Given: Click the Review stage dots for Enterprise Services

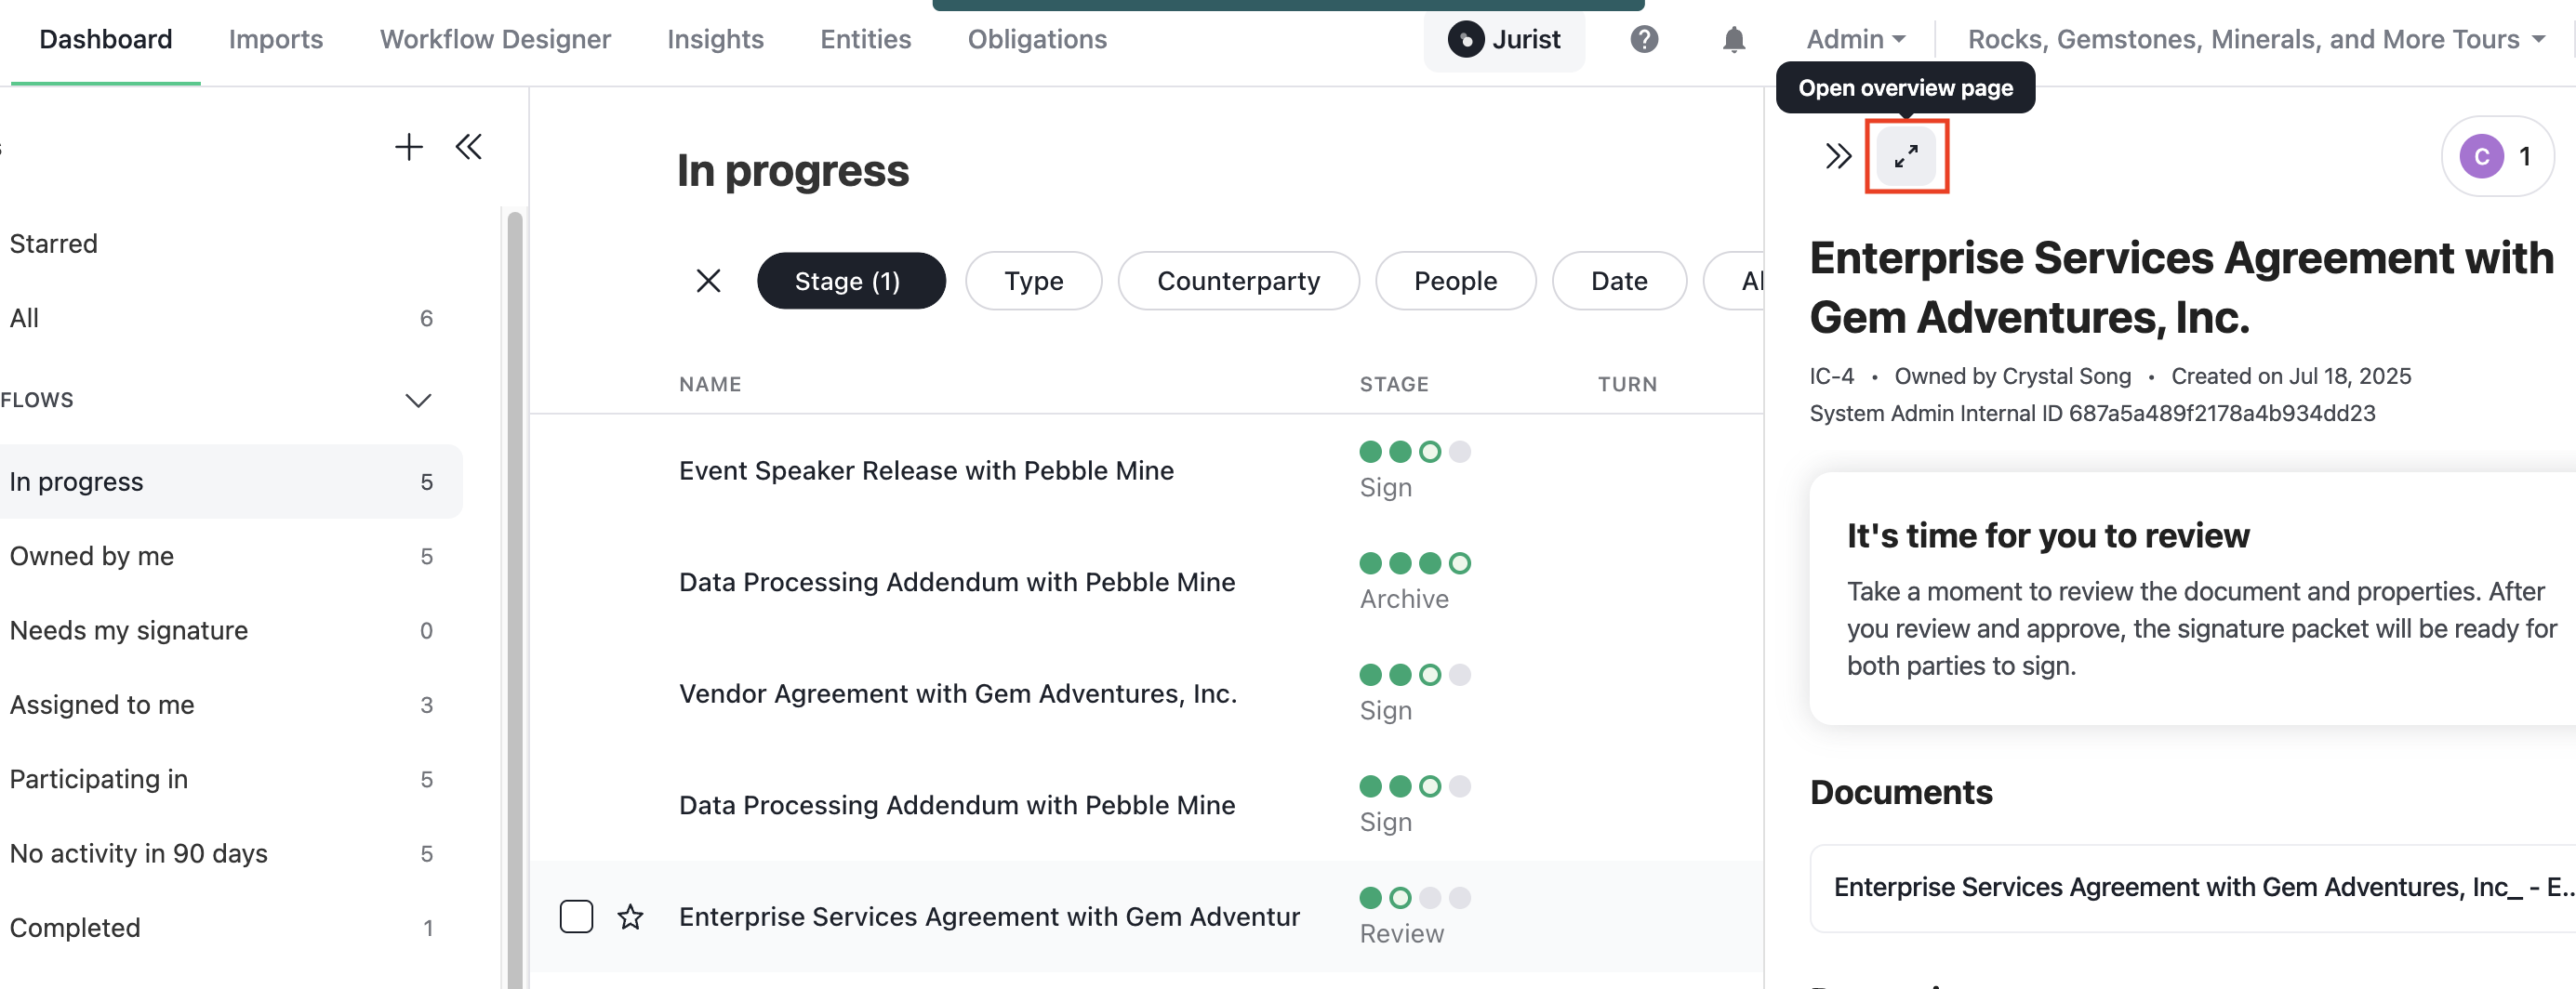Looking at the screenshot, I should click(x=1415, y=898).
